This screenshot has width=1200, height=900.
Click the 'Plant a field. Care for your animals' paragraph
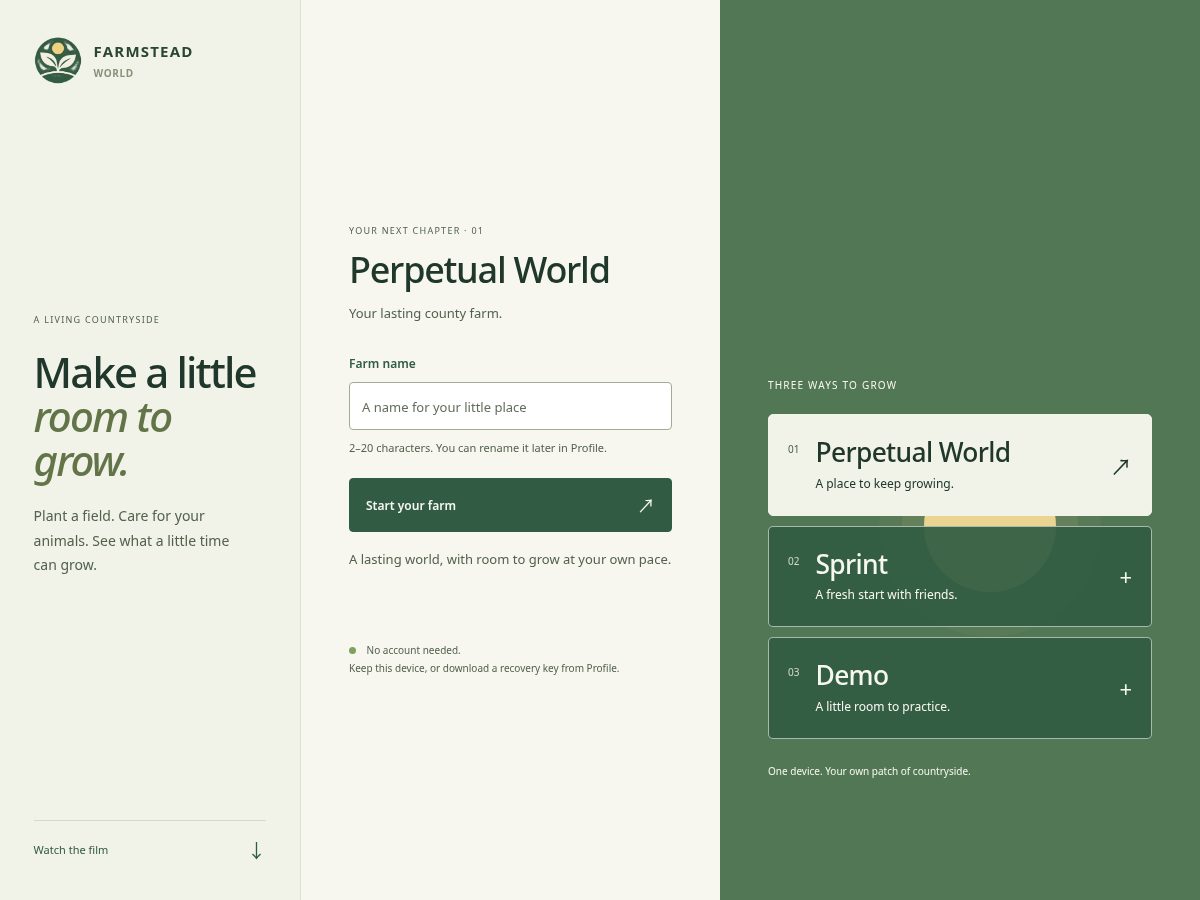point(131,540)
